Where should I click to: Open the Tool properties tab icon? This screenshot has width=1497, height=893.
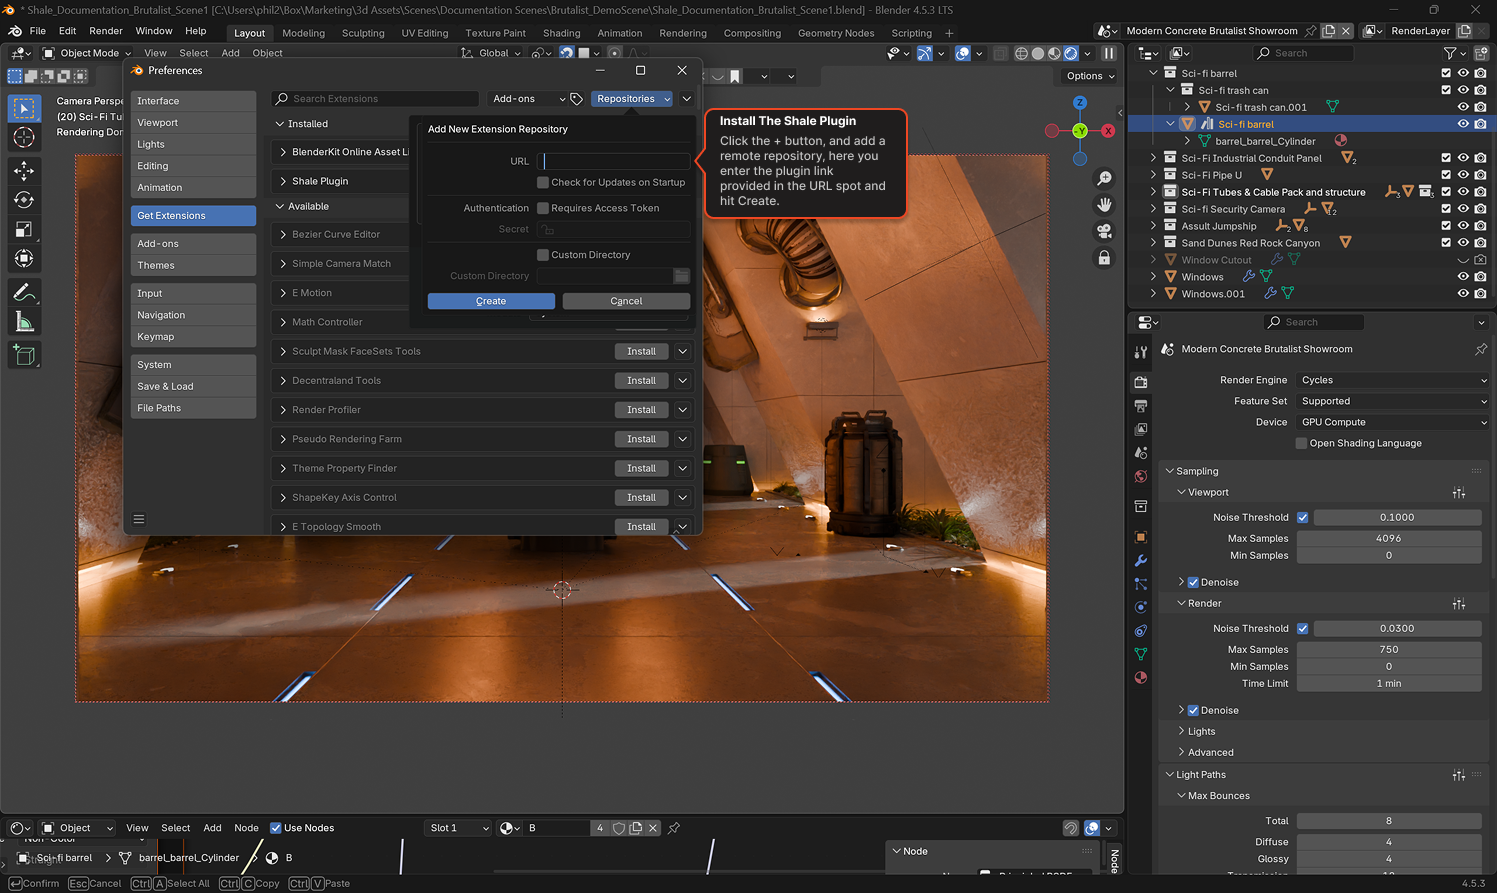tap(1141, 352)
